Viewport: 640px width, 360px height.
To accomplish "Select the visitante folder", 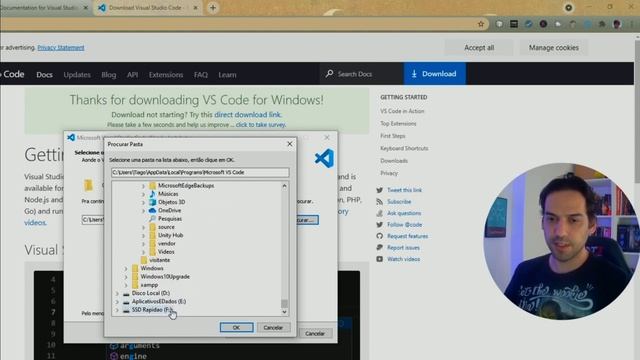I will (160, 260).
